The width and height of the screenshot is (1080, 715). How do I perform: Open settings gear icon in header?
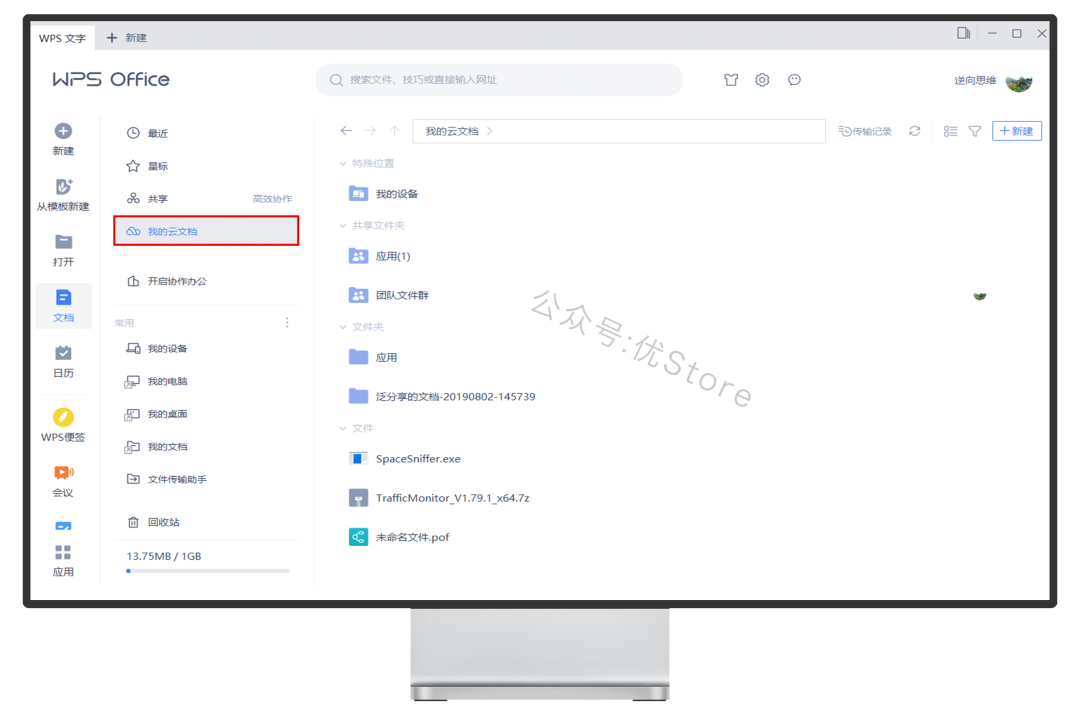[x=762, y=80]
